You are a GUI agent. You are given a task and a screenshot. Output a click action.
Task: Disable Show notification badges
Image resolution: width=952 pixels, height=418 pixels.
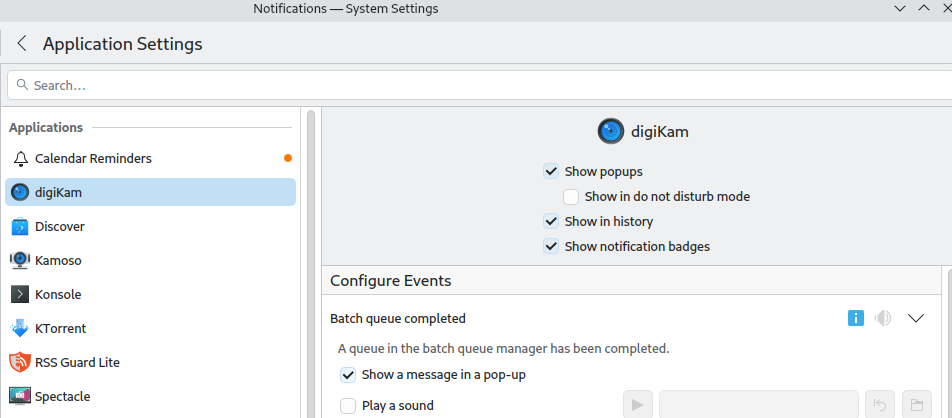[x=551, y=246]
